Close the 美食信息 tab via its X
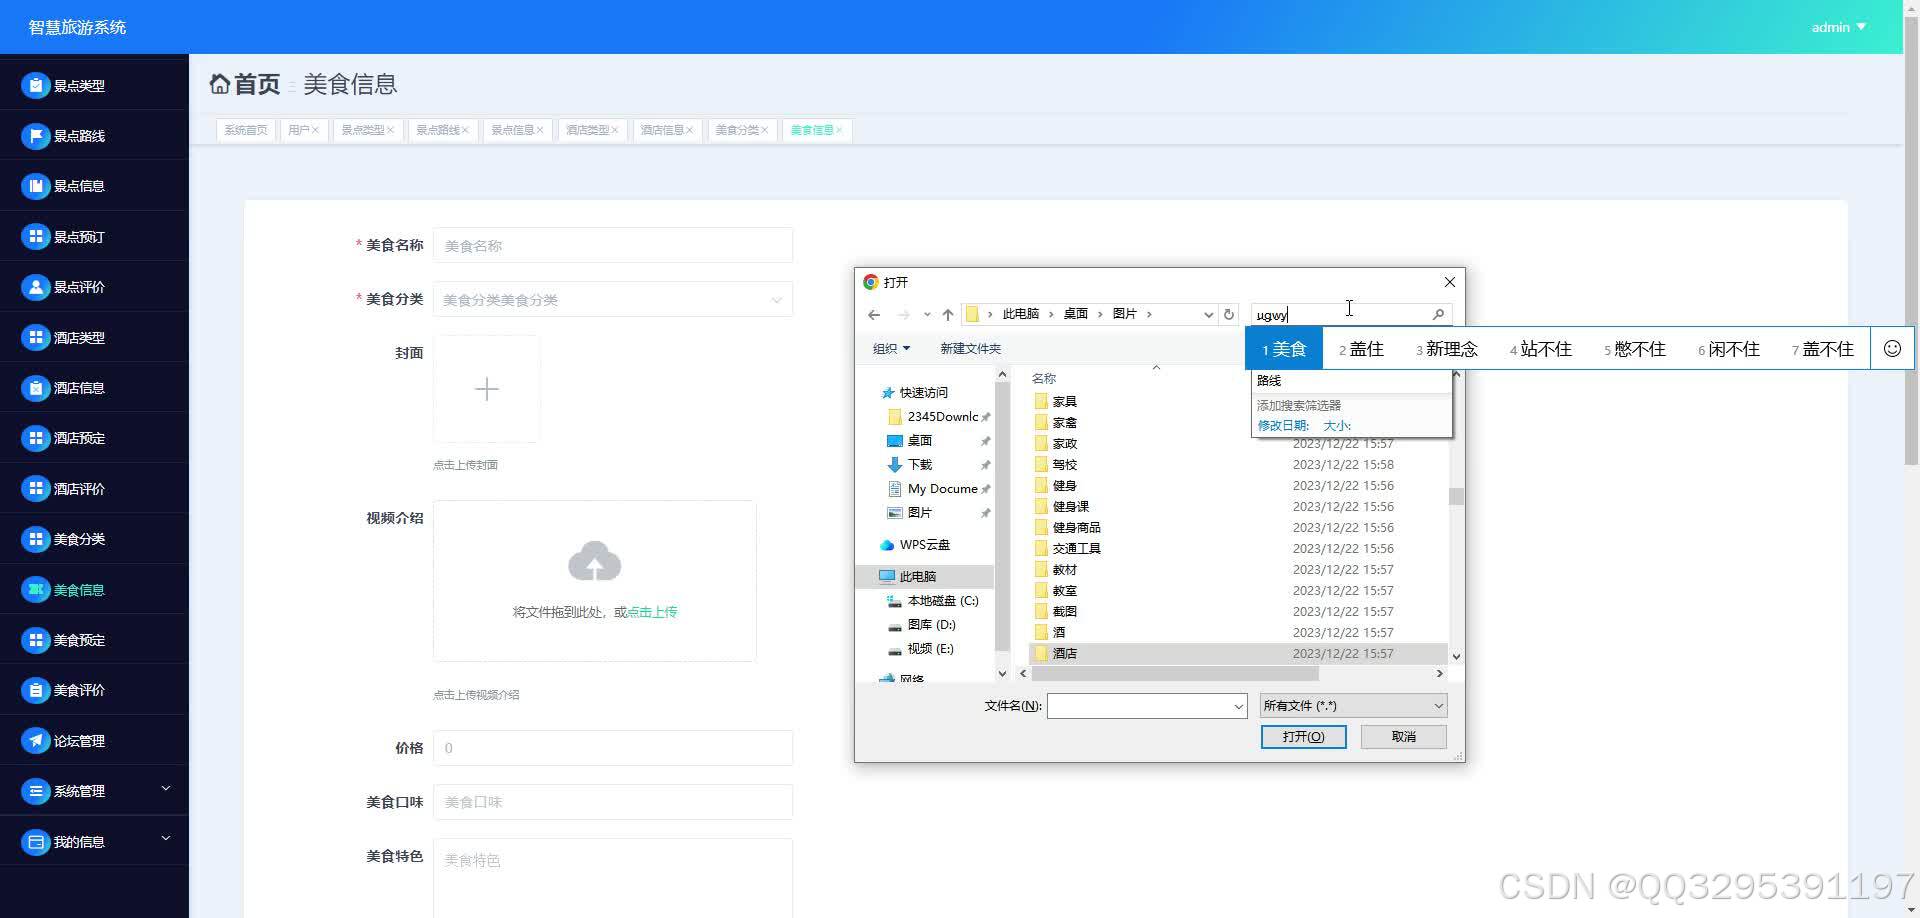Screen dimensions: 1920x918 tap(839, 130)
